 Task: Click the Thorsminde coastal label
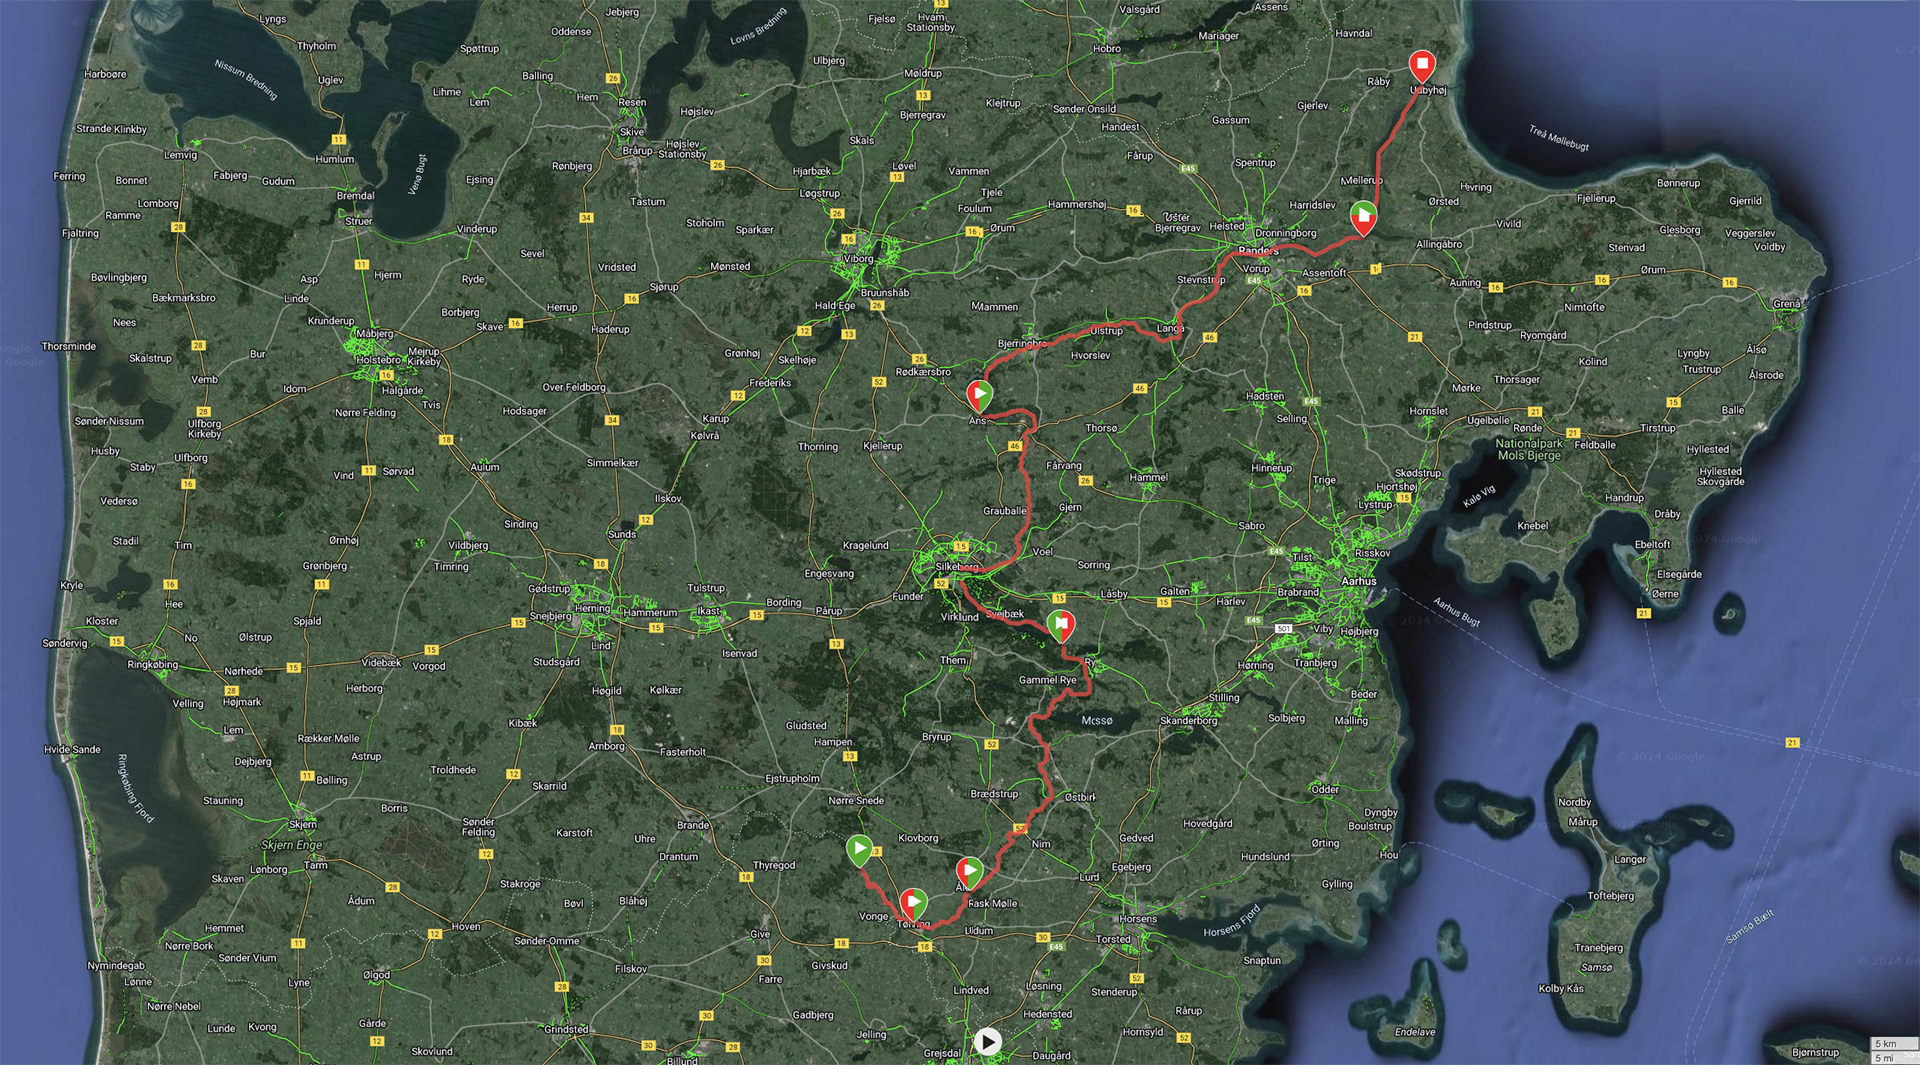[69, 346]
